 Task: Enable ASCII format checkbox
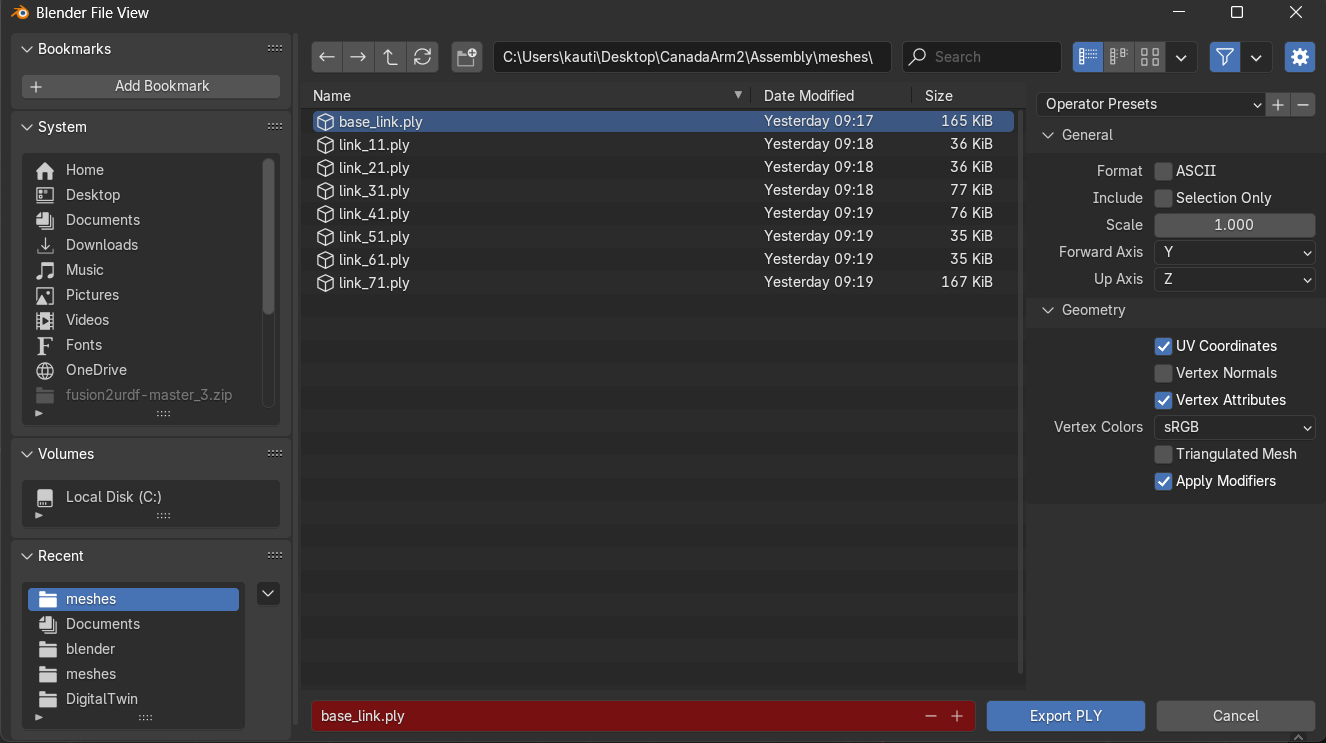(x=1163, y=171)
